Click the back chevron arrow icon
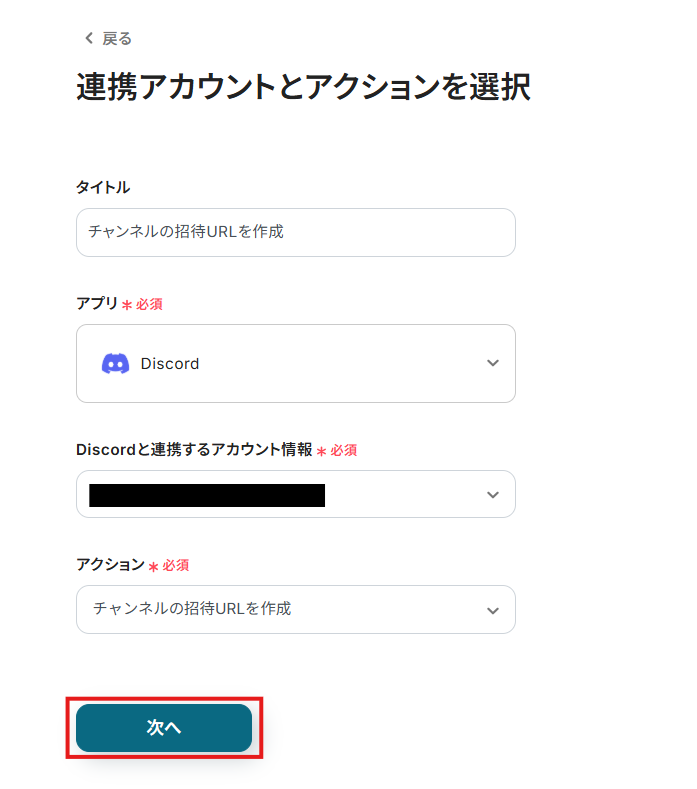Image resolution: width=697 pixels, height=789 pixels. [x=88, y=39]
